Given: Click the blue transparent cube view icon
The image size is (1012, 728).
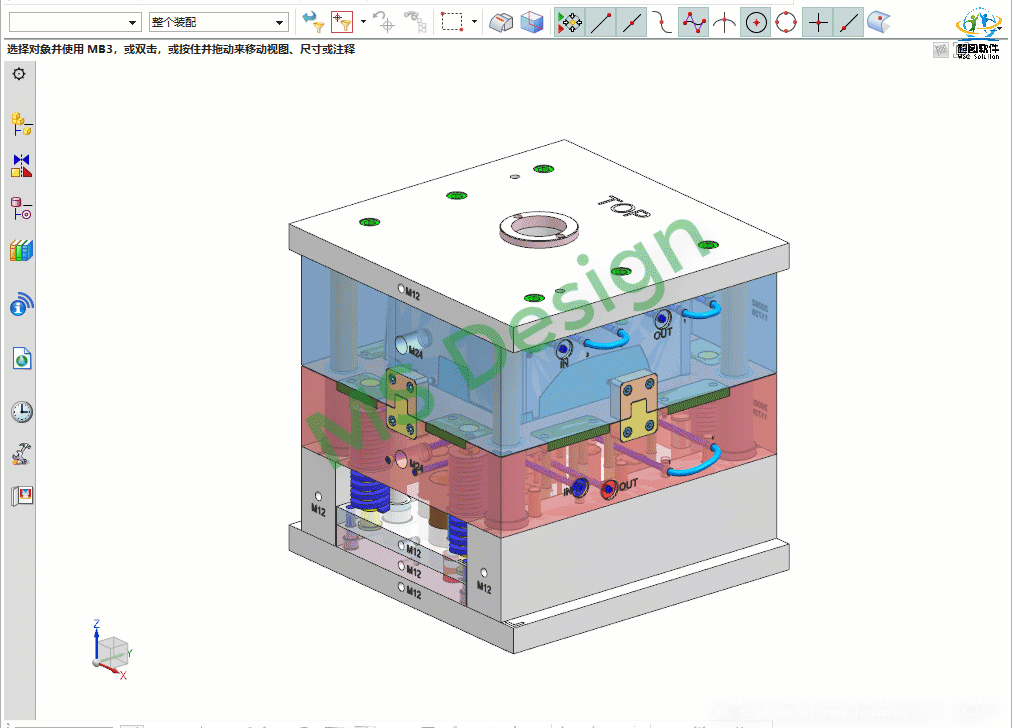Looking at the screenshot, I should point(532,22).
